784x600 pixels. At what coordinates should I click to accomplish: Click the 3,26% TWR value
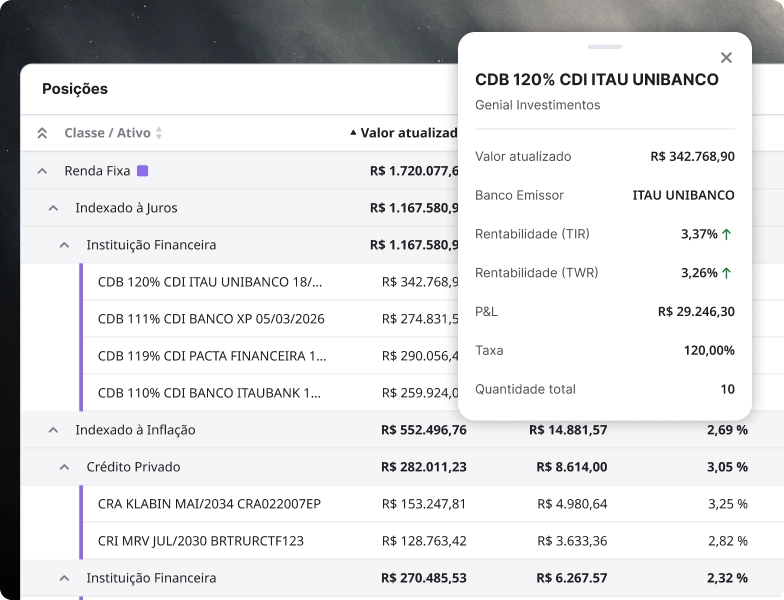point(699,273)
